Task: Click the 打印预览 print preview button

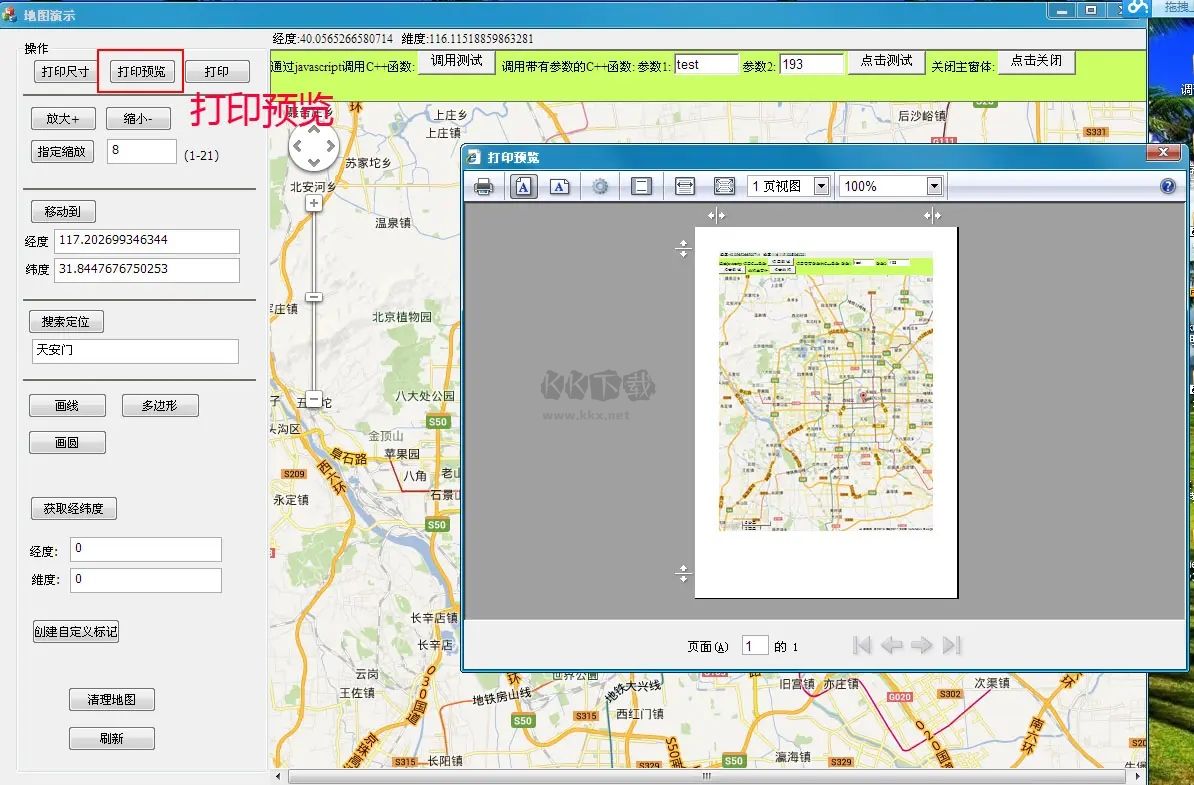Action: click(x=140, y=71)
